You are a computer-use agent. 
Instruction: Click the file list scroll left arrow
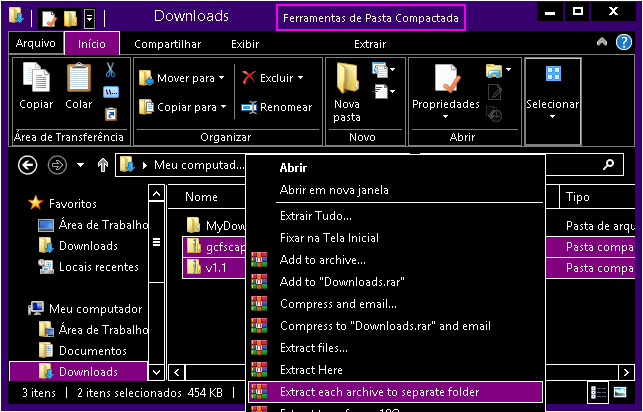(177, 373)
